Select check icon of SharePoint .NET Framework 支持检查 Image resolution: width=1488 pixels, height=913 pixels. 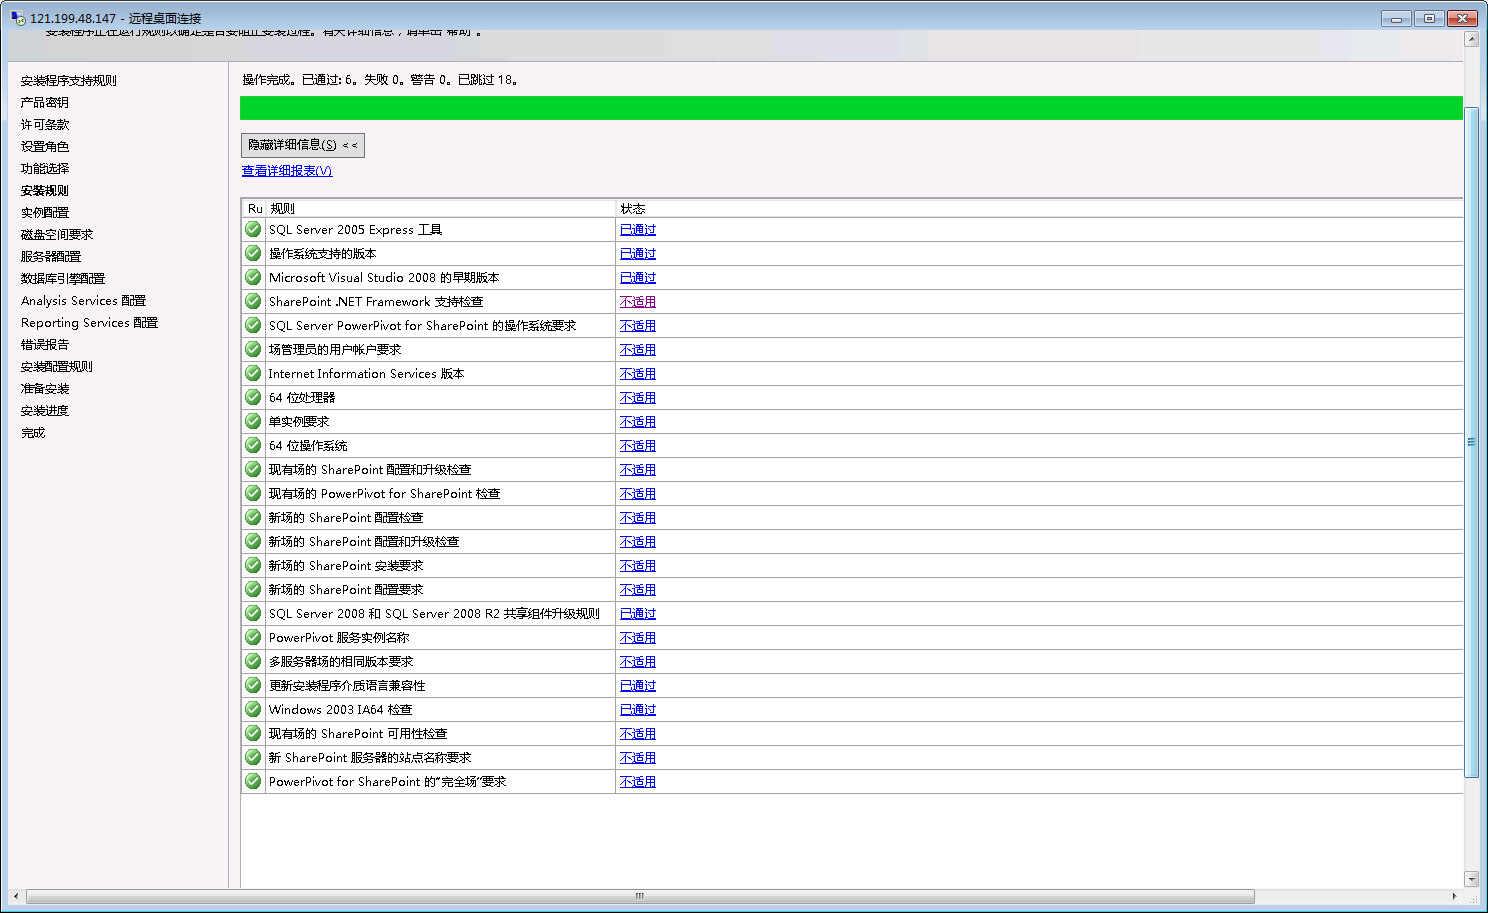[x=253, y=301]
